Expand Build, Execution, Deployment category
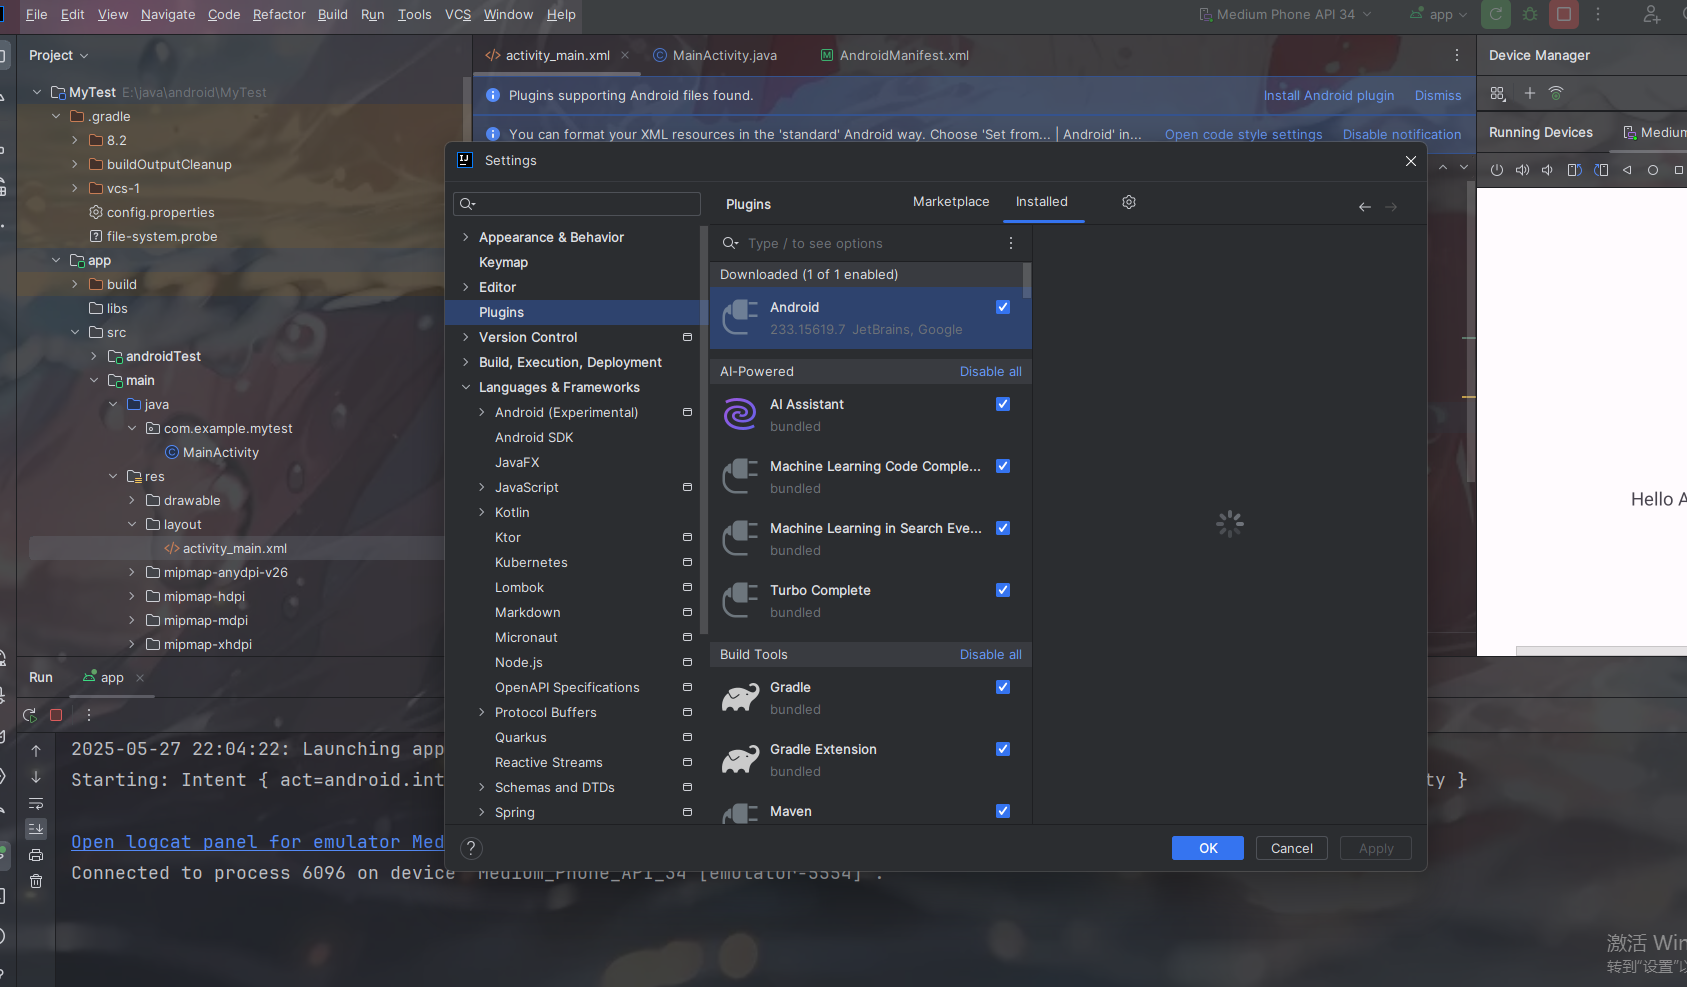Image resolution: width=1687 pixels, height=987 pixels. pos(466,362)
